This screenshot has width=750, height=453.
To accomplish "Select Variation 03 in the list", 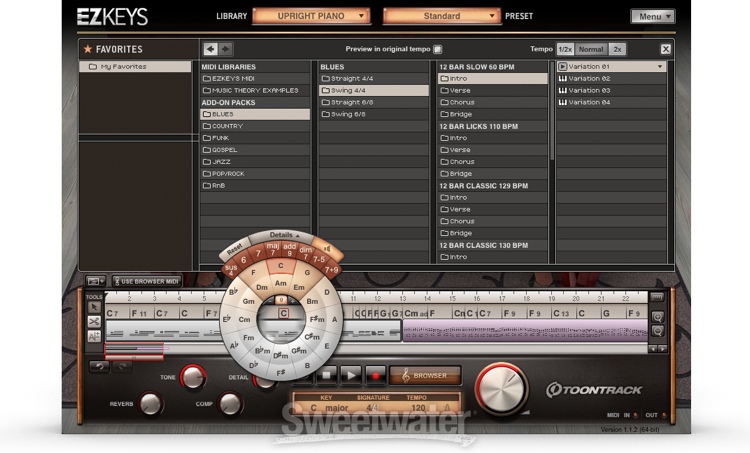I will (612, 90).
